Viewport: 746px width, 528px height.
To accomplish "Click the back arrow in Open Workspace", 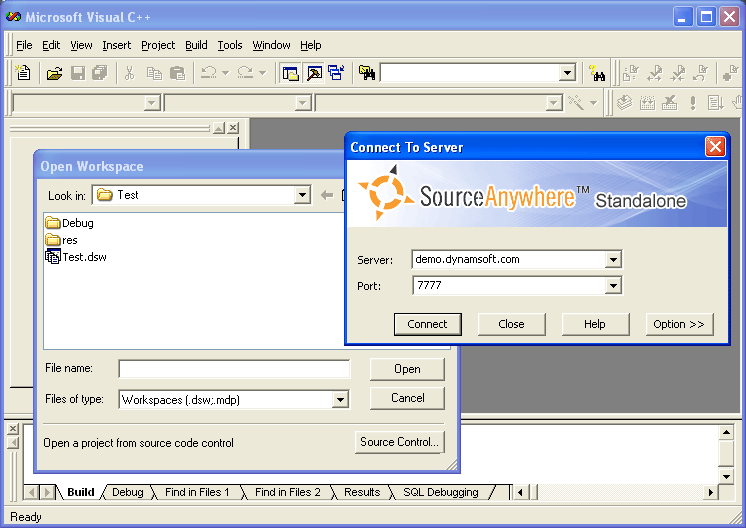I will 327,195.
